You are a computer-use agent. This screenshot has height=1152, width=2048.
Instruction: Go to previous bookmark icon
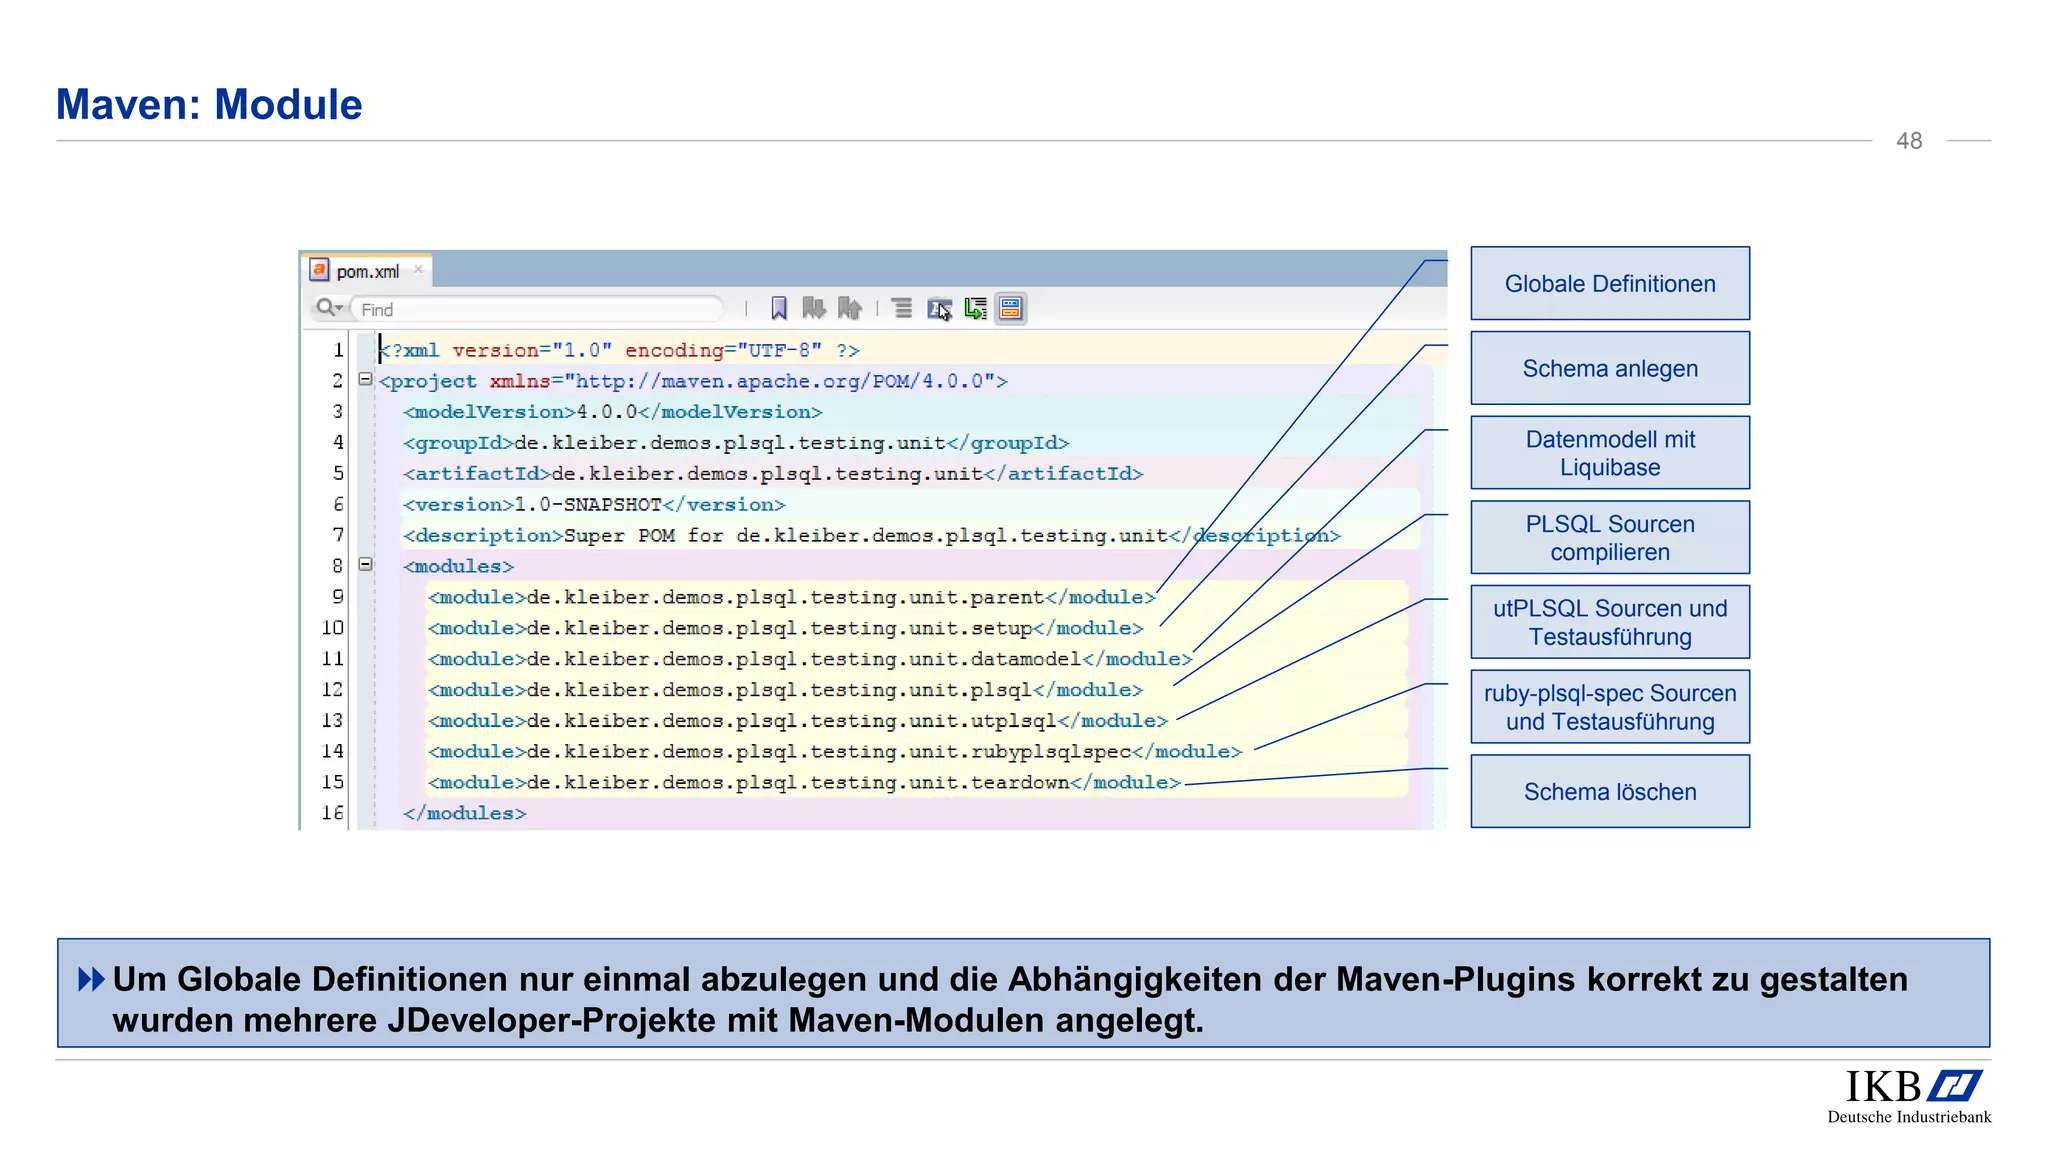coord(850,308)
